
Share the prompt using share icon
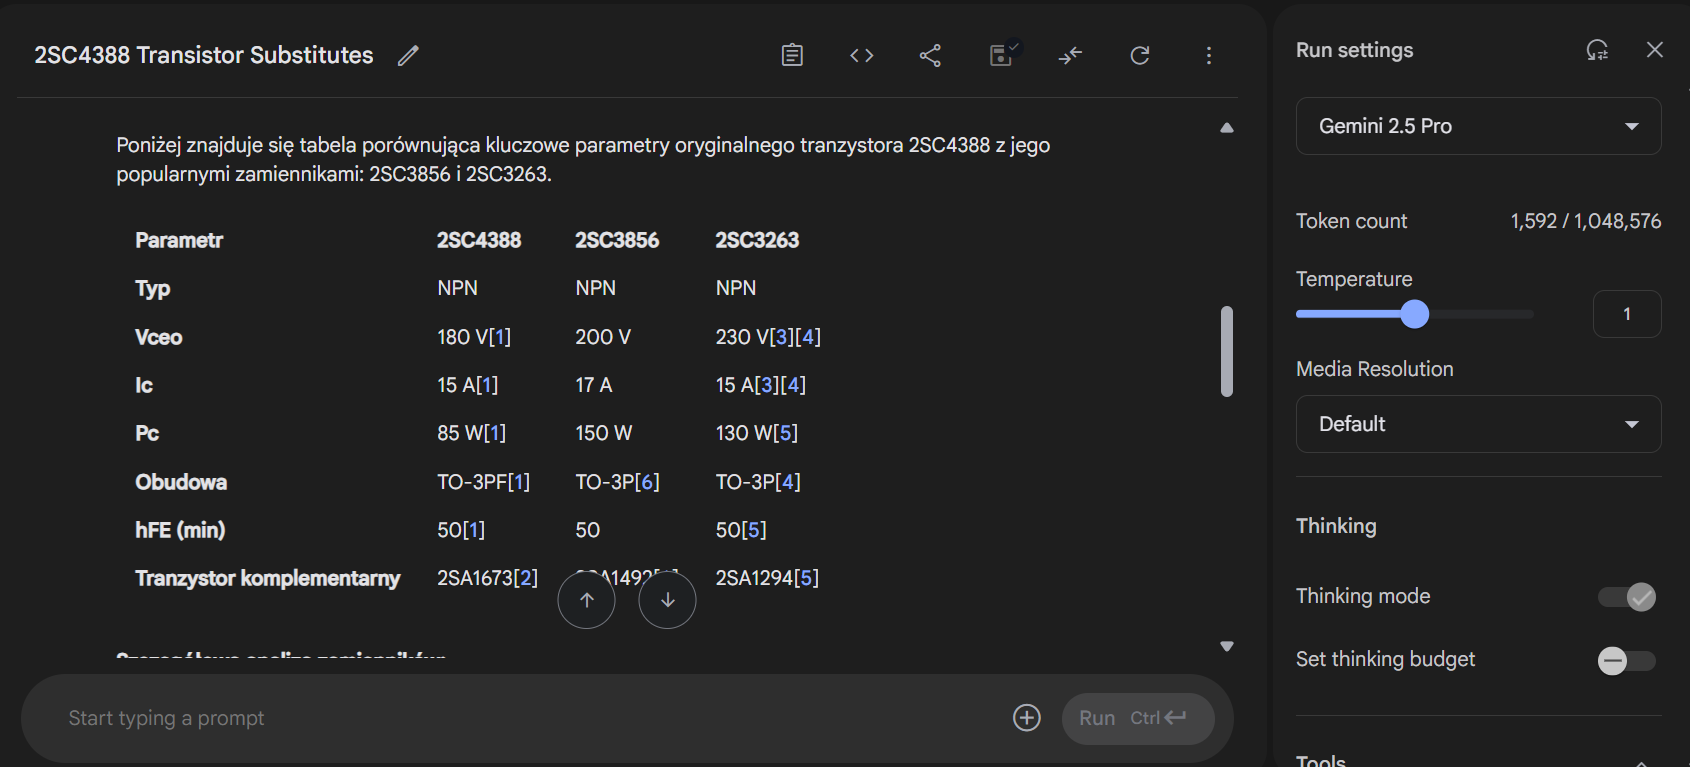coord(930,55)
